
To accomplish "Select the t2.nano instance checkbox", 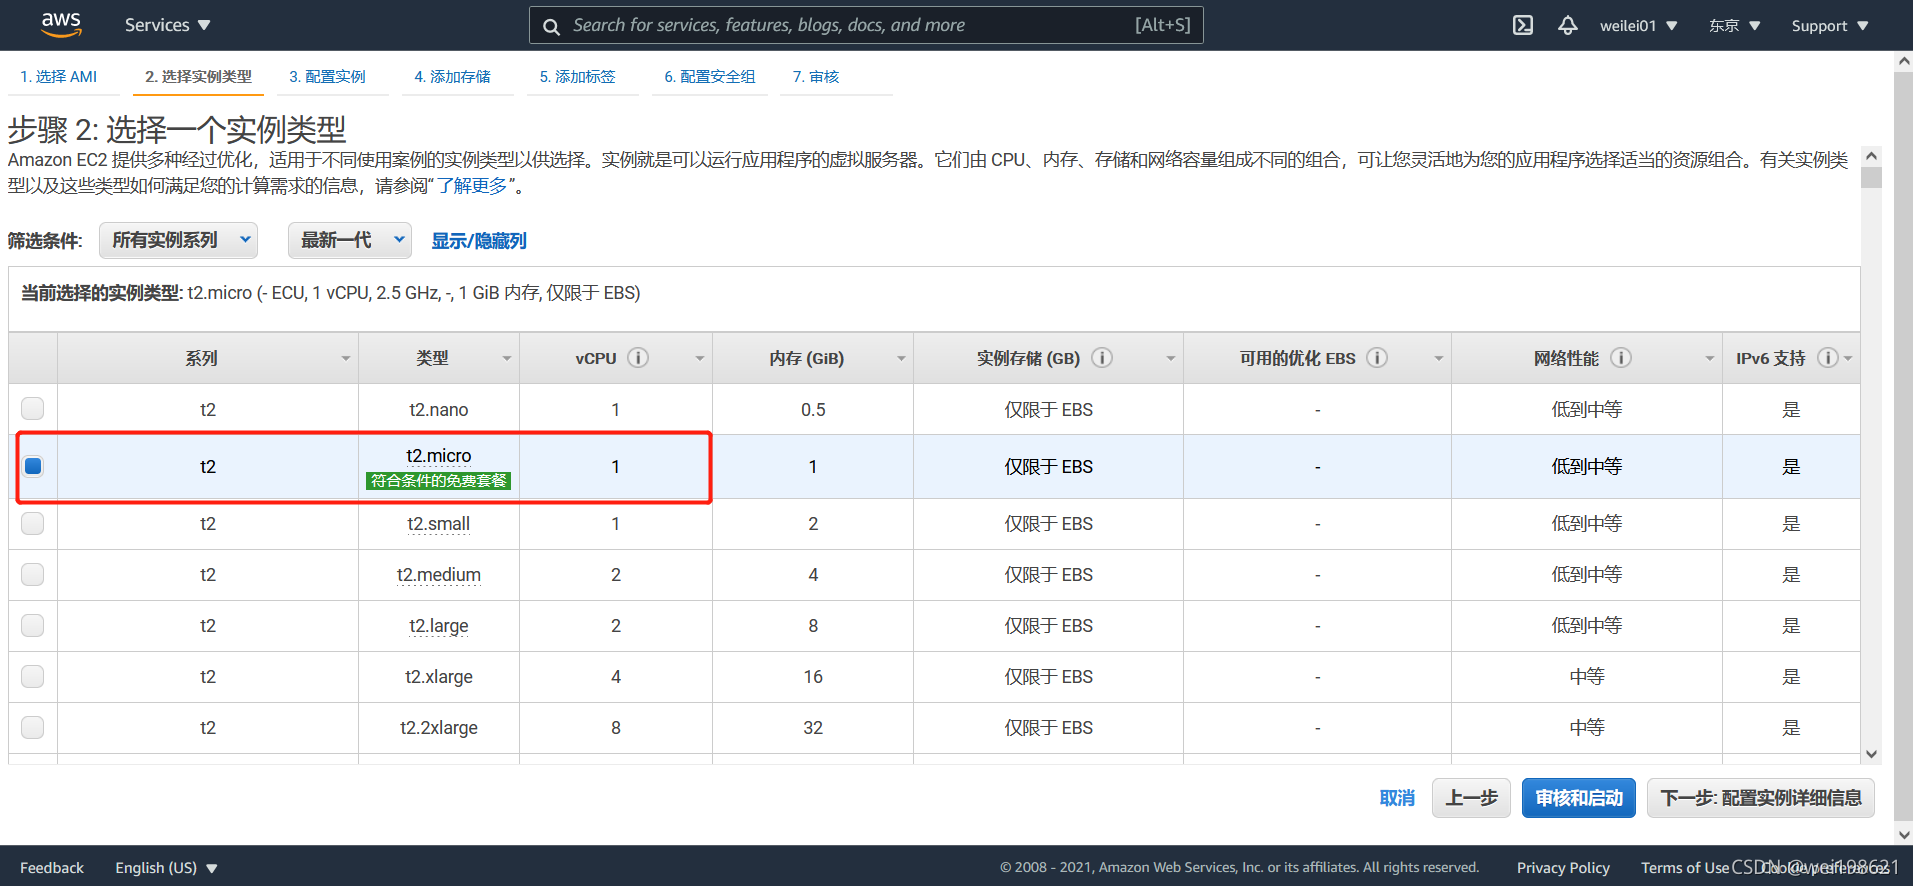I will pyautogui.click(x=33, y=408).
